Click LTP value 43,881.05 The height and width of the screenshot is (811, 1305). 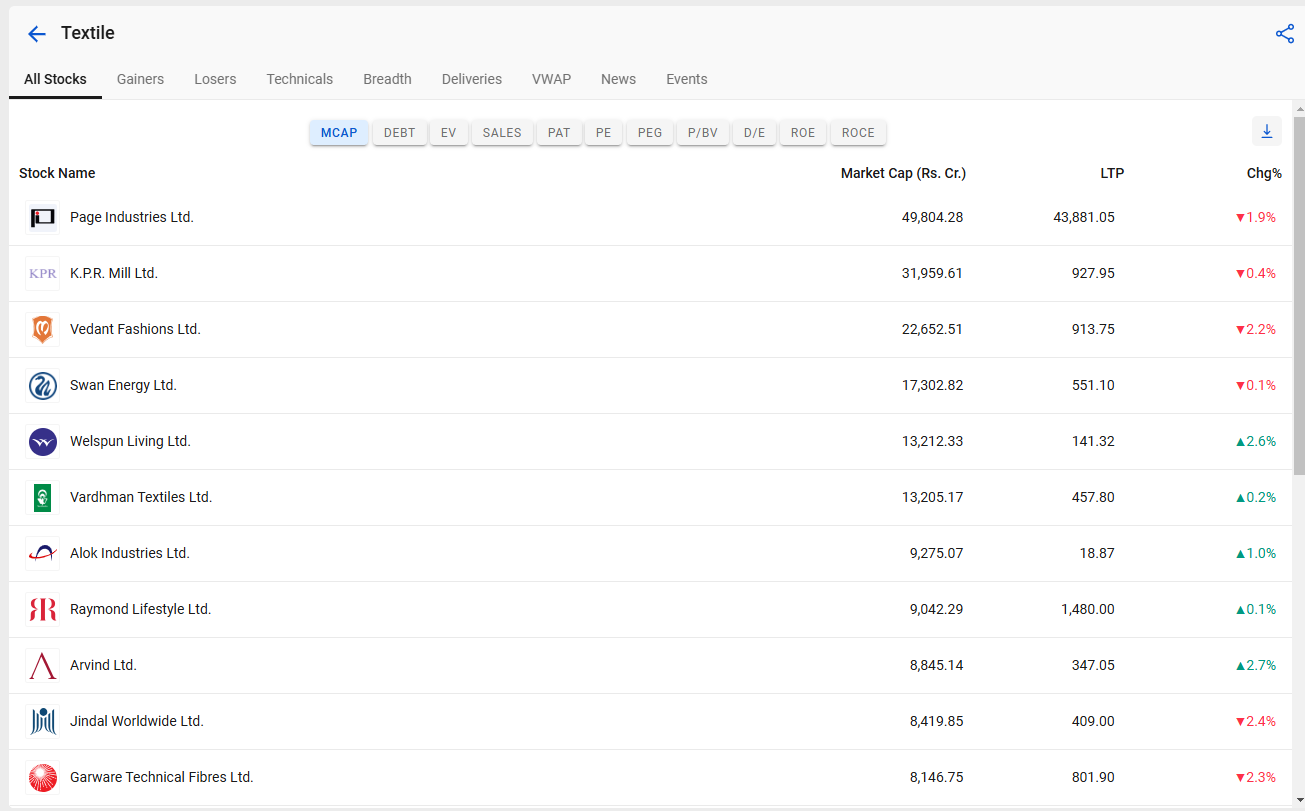1084,217
